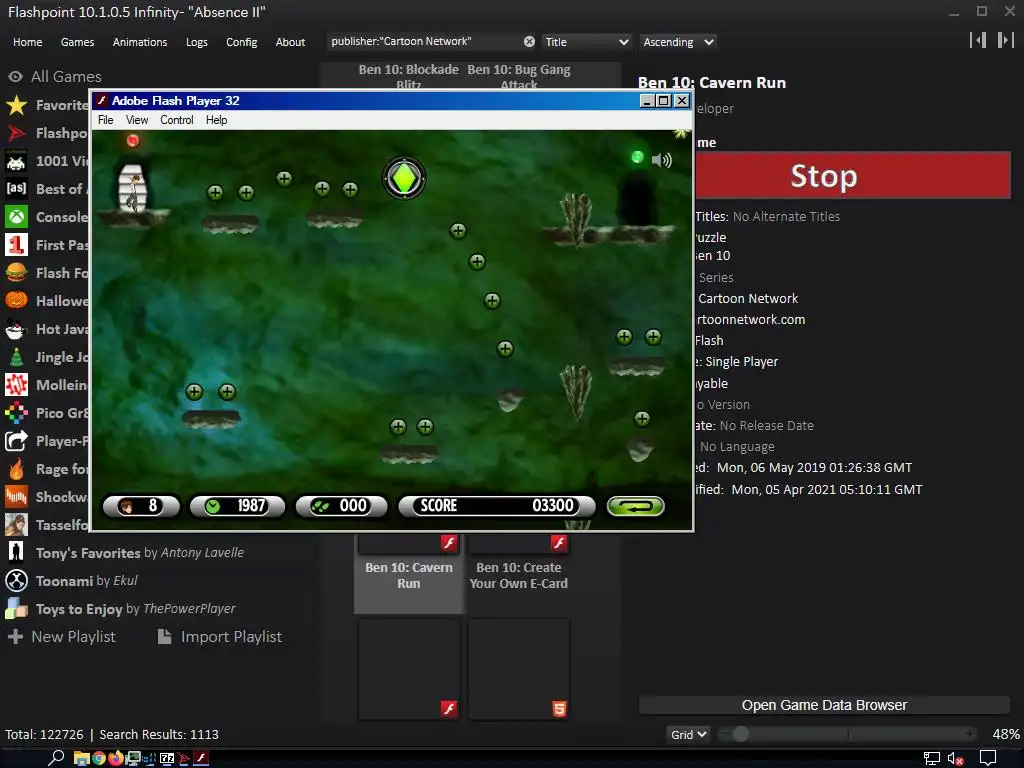
Task: Collapse the right sidebar panel icon
Action: coord(1005,40)
